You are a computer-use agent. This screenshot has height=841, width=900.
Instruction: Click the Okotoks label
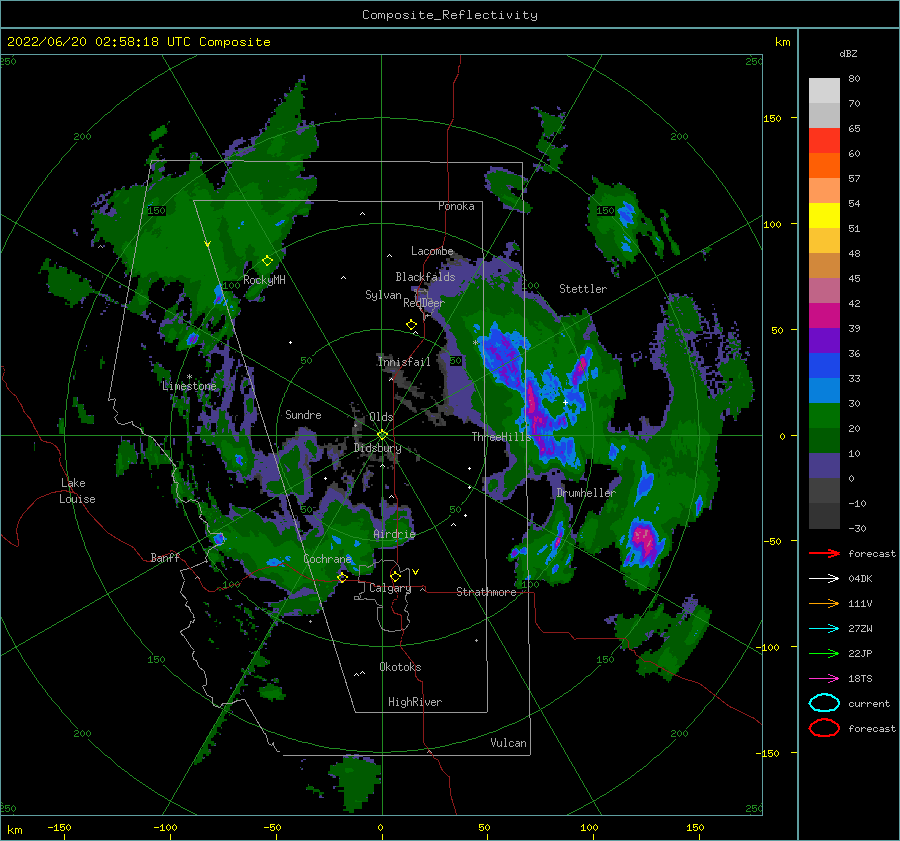[x=400, y=667]
